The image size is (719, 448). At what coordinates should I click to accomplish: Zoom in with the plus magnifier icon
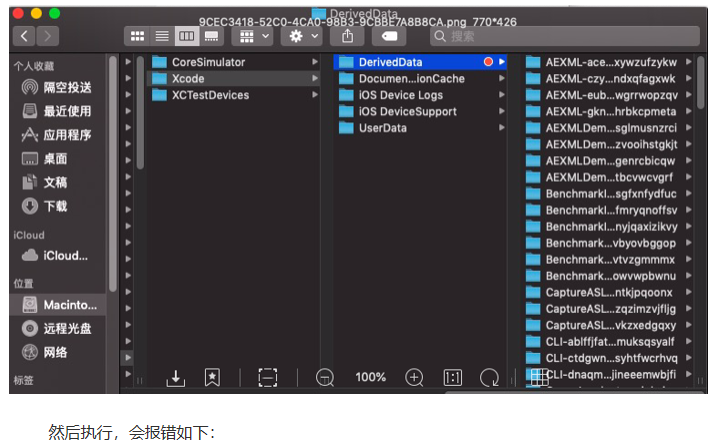pyautogui.click(x=415, y=378)
